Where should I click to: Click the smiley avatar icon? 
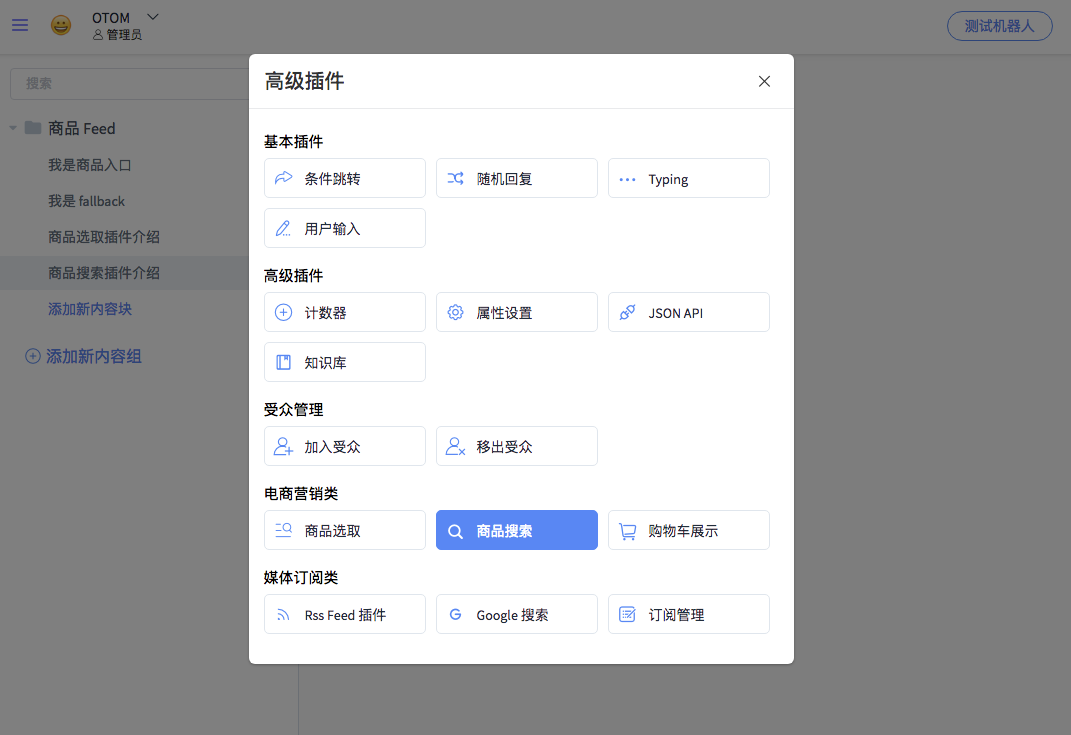61,25
